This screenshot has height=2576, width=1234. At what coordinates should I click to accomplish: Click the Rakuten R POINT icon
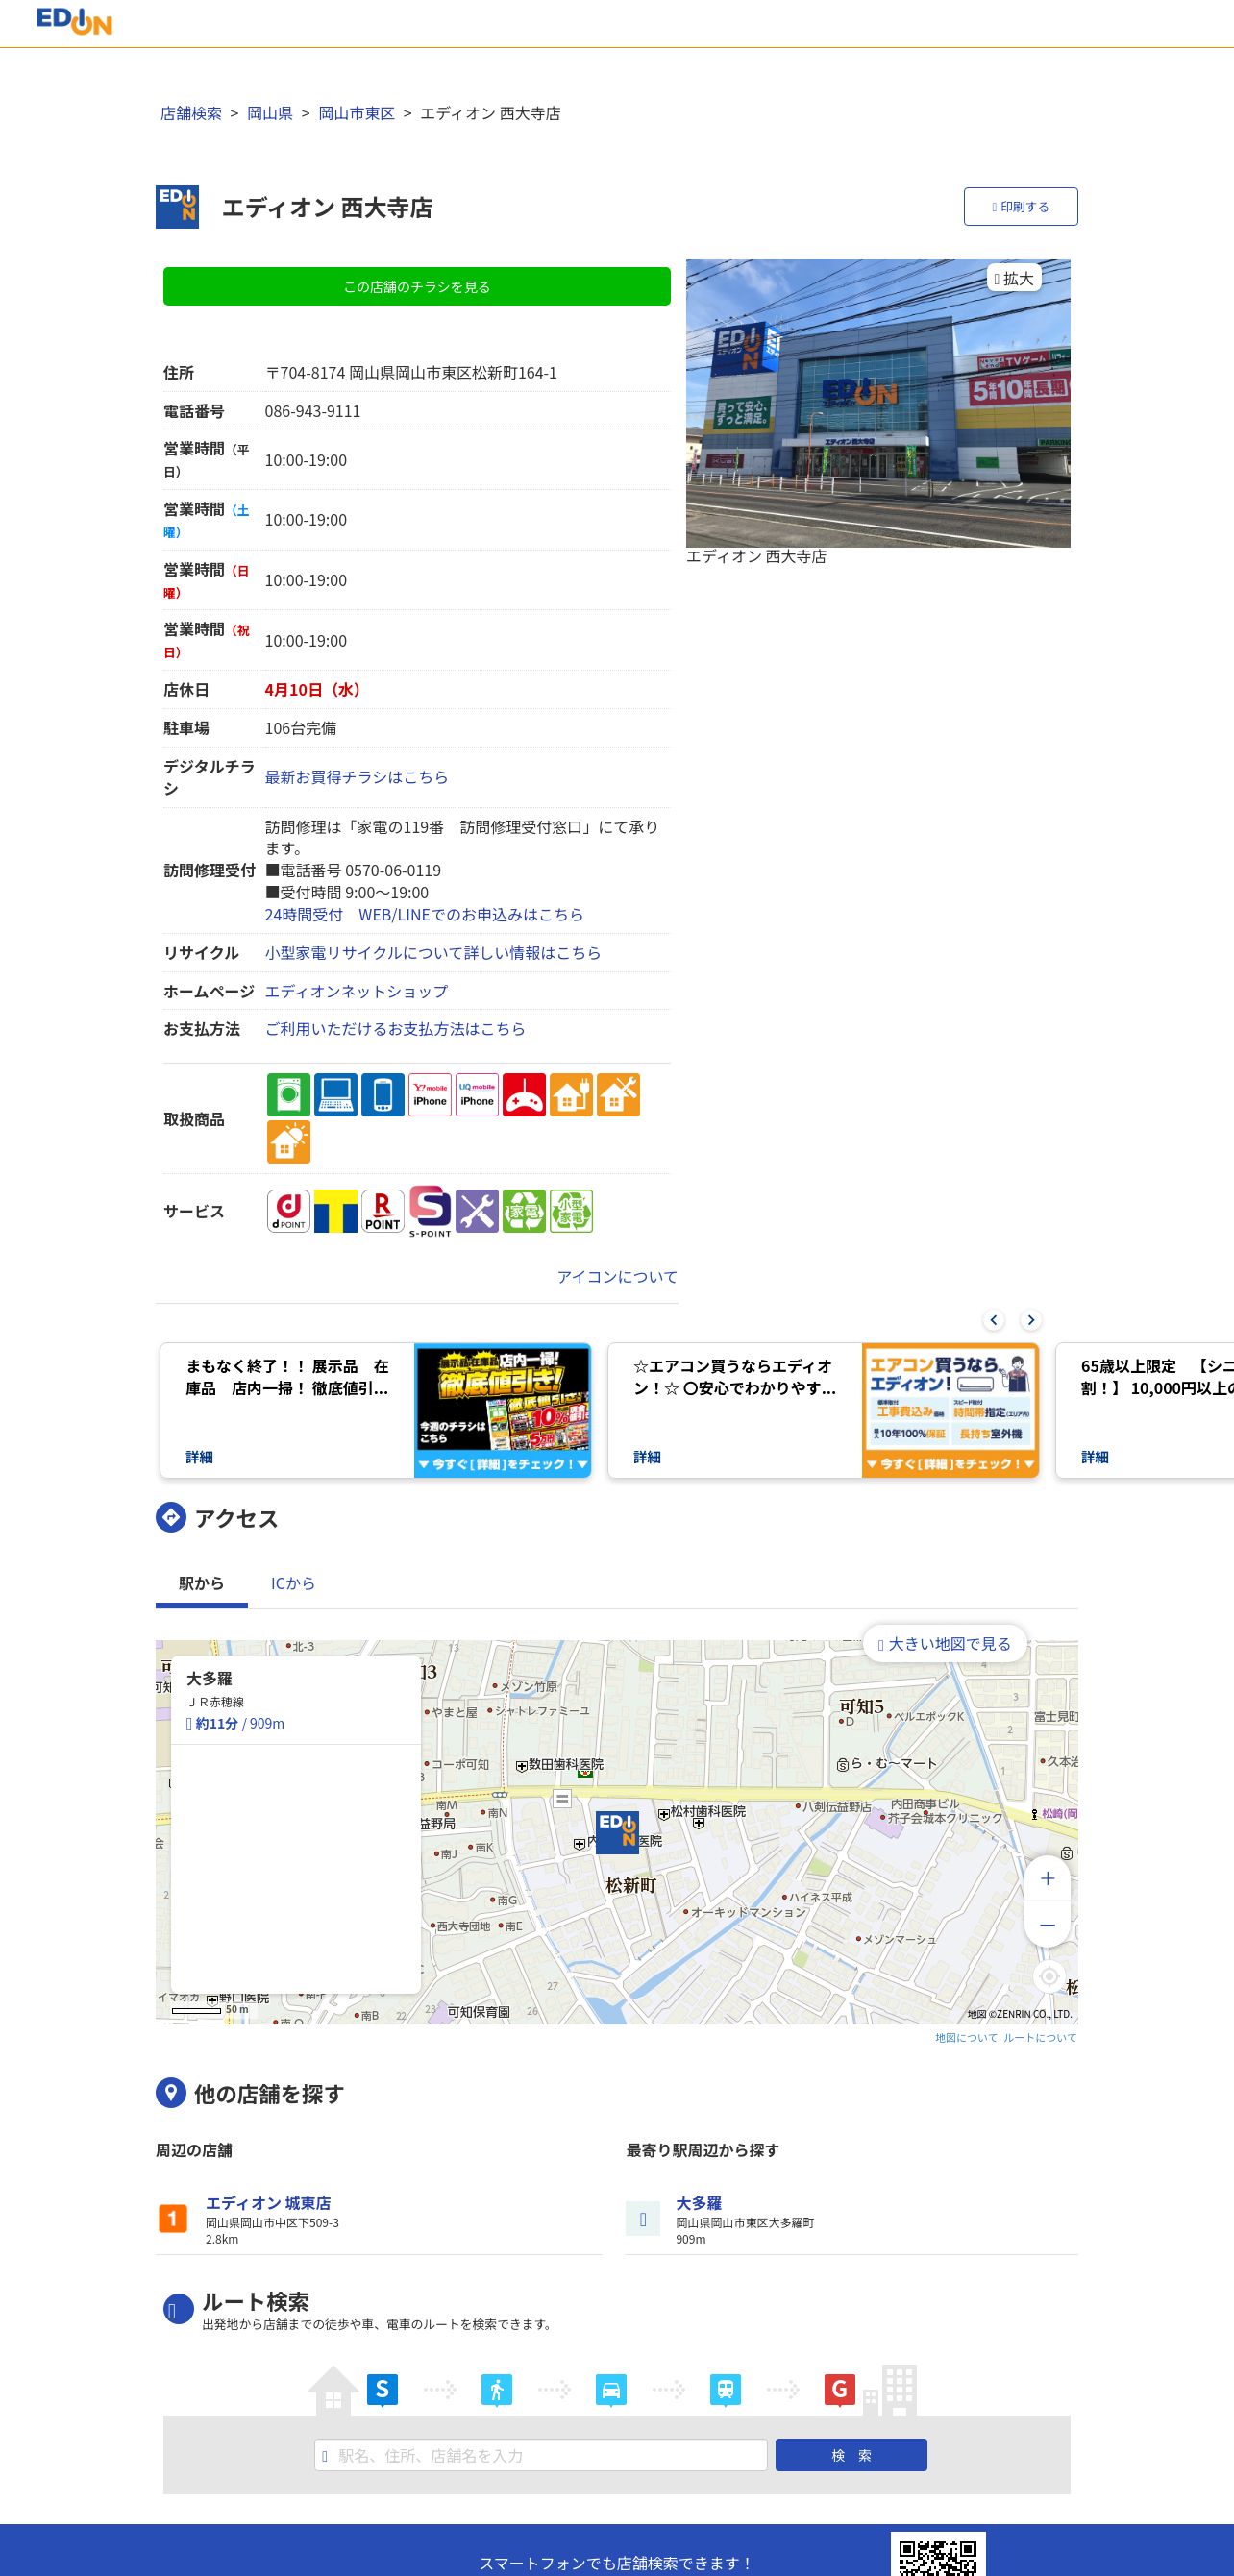point(382,1211)
